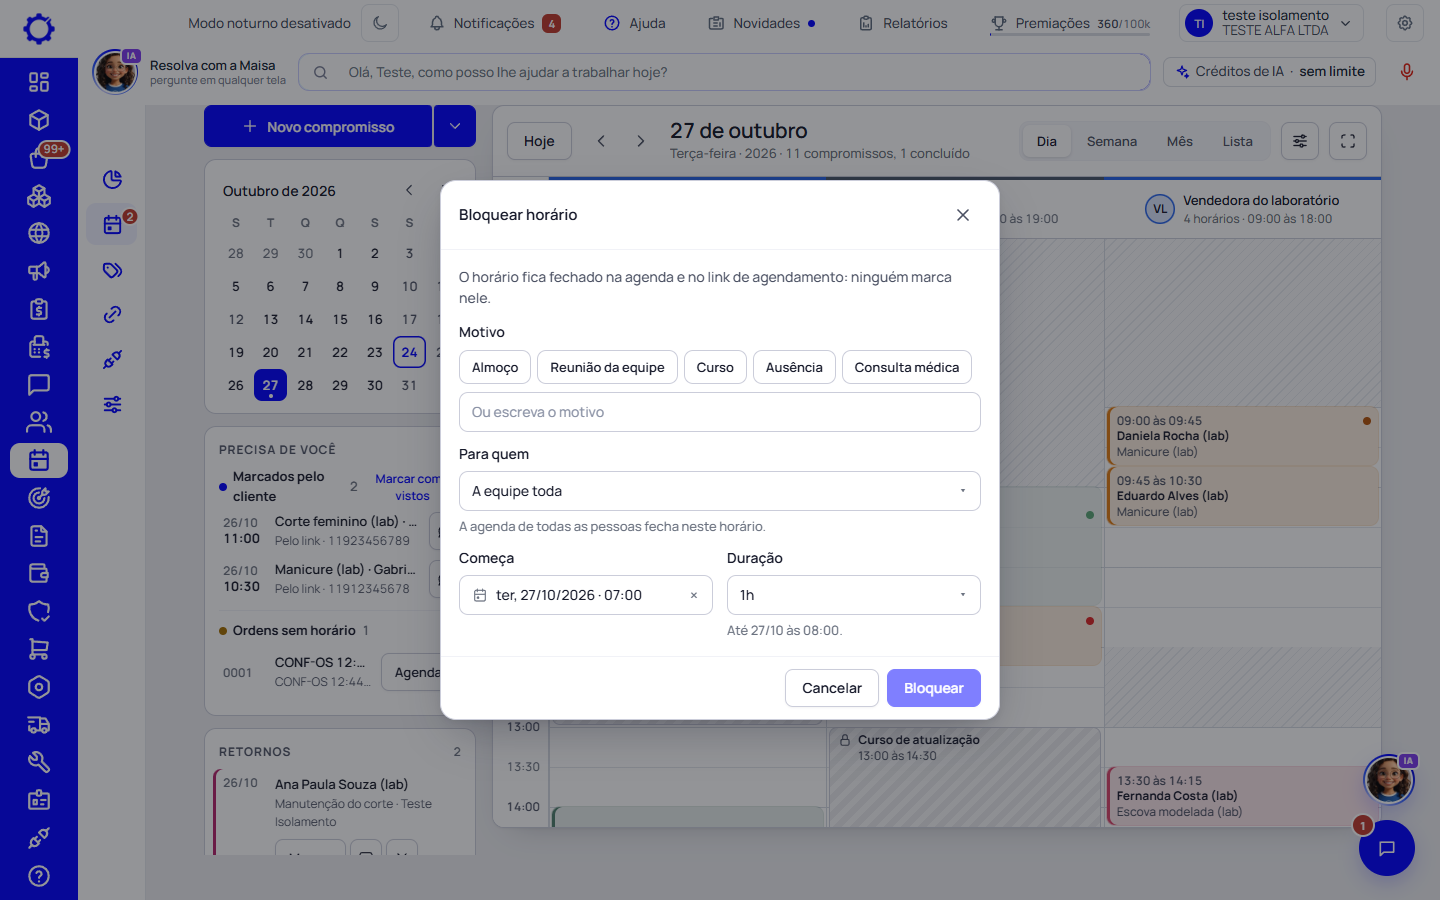Expand the Para quem dropdown
1440x900 pixels.
click(x=720, y=491)
